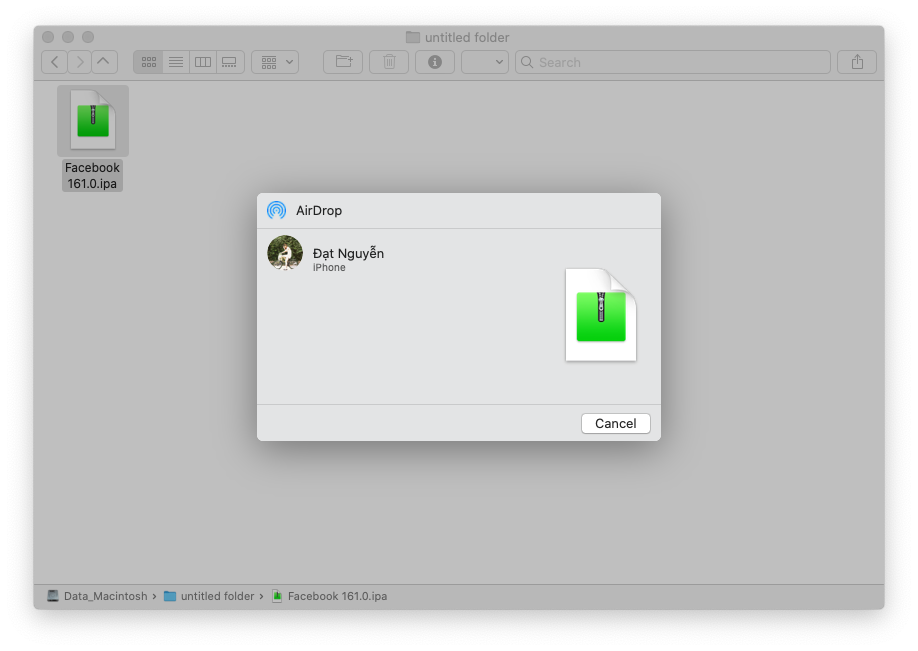Switch to list view
This screenshot has width=918, height=651.
click(176, 62)
